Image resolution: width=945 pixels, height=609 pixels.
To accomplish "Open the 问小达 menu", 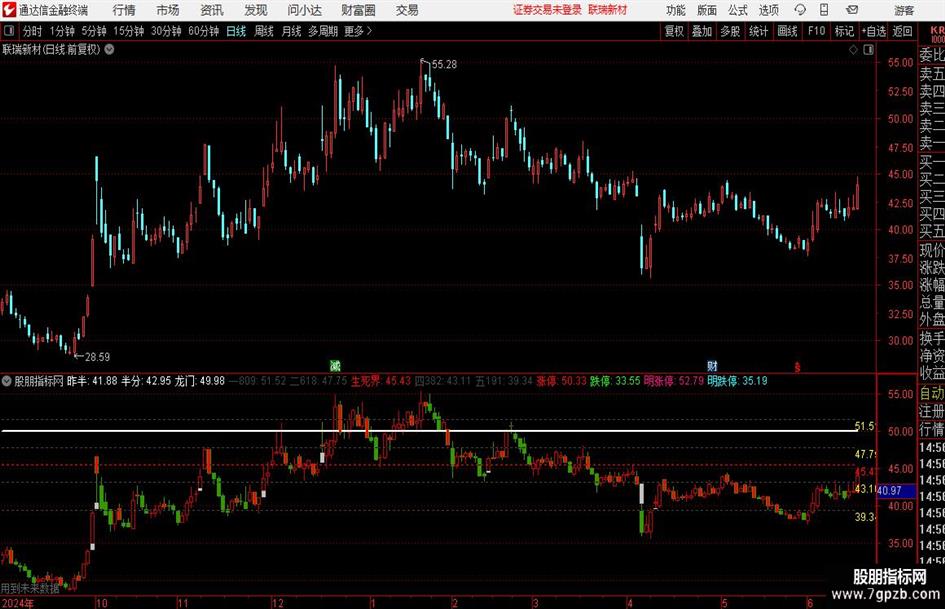I will pyautogui.click(x=304, y=10).
